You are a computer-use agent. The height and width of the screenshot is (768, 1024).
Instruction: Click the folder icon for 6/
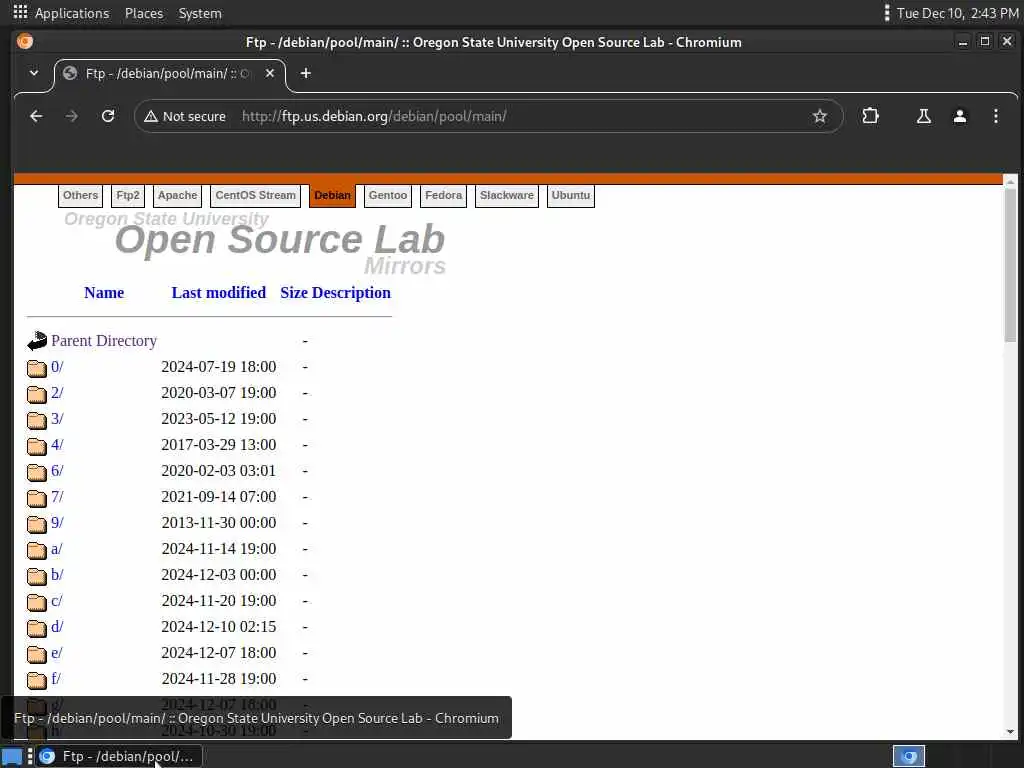[37, 472]
